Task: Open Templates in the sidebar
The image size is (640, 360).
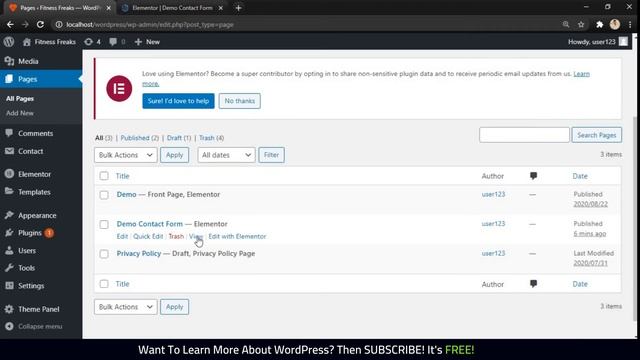Action: click(x=34, y=192)
